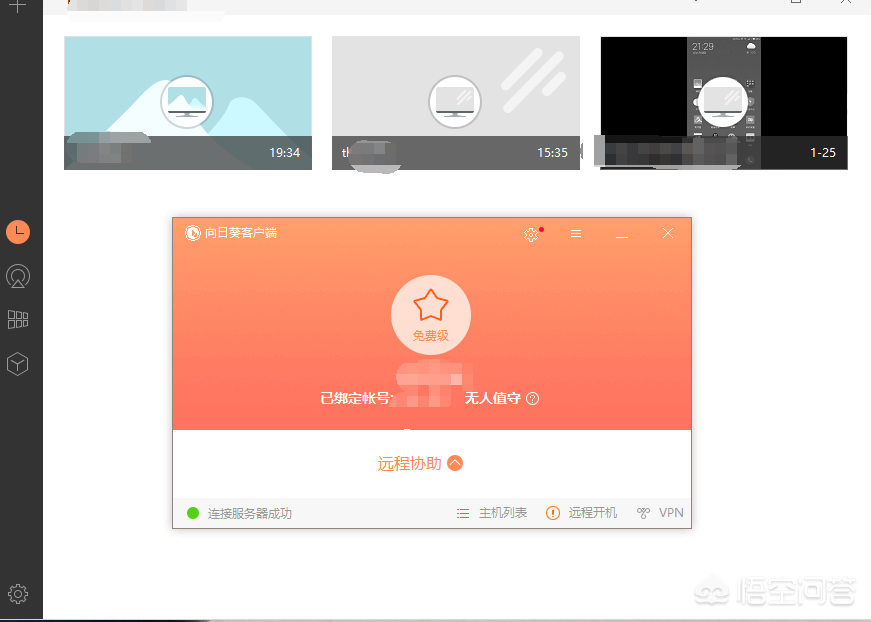Click monitor icon on the 1-25 thumbnail
The width and height of the screenshot is (872, 622).
(x=722, y=103)
